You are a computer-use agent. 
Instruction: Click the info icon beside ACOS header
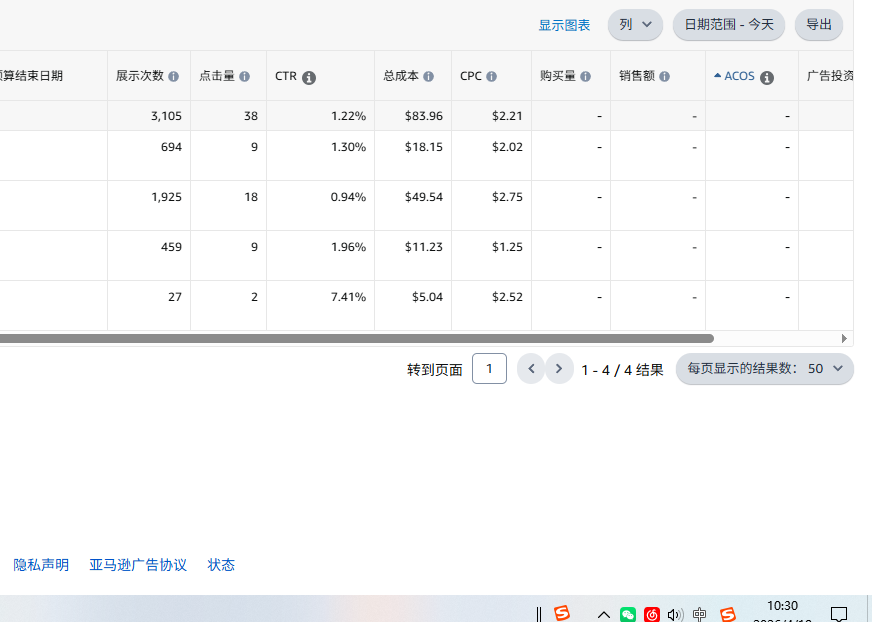tap(767, 78)
